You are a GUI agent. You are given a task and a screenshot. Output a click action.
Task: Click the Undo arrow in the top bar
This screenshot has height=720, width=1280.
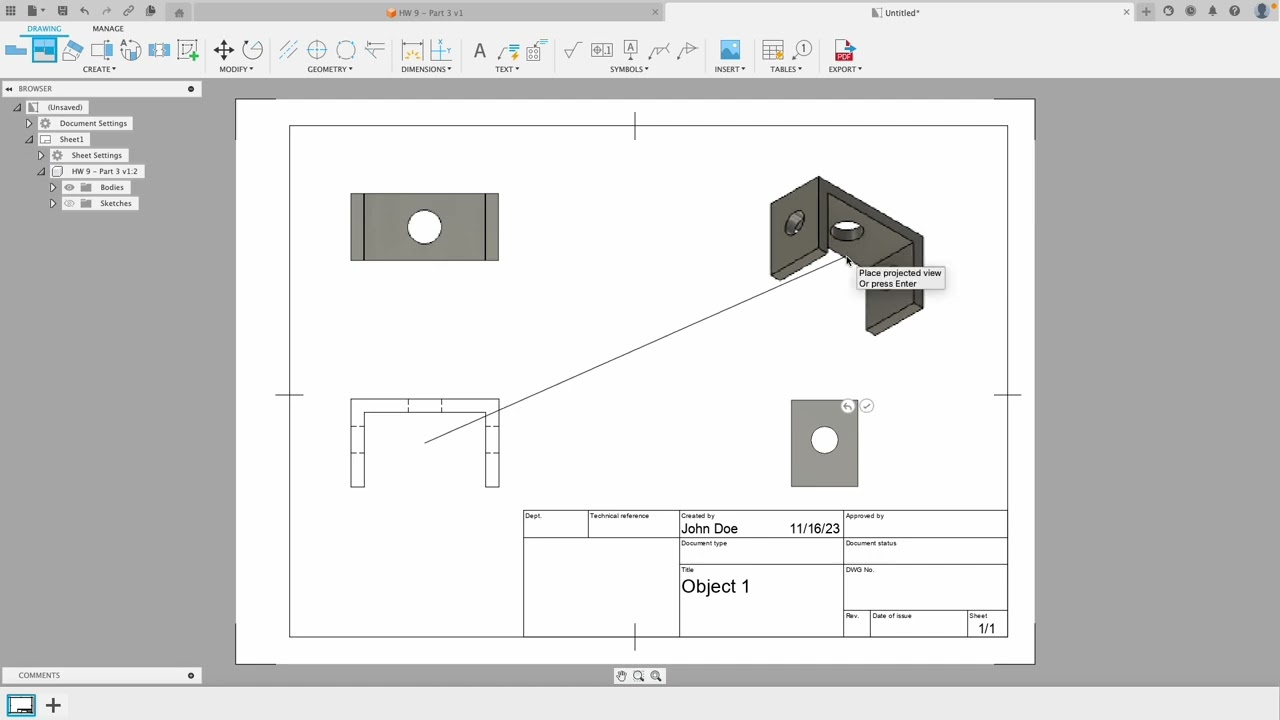pos(84,11)
